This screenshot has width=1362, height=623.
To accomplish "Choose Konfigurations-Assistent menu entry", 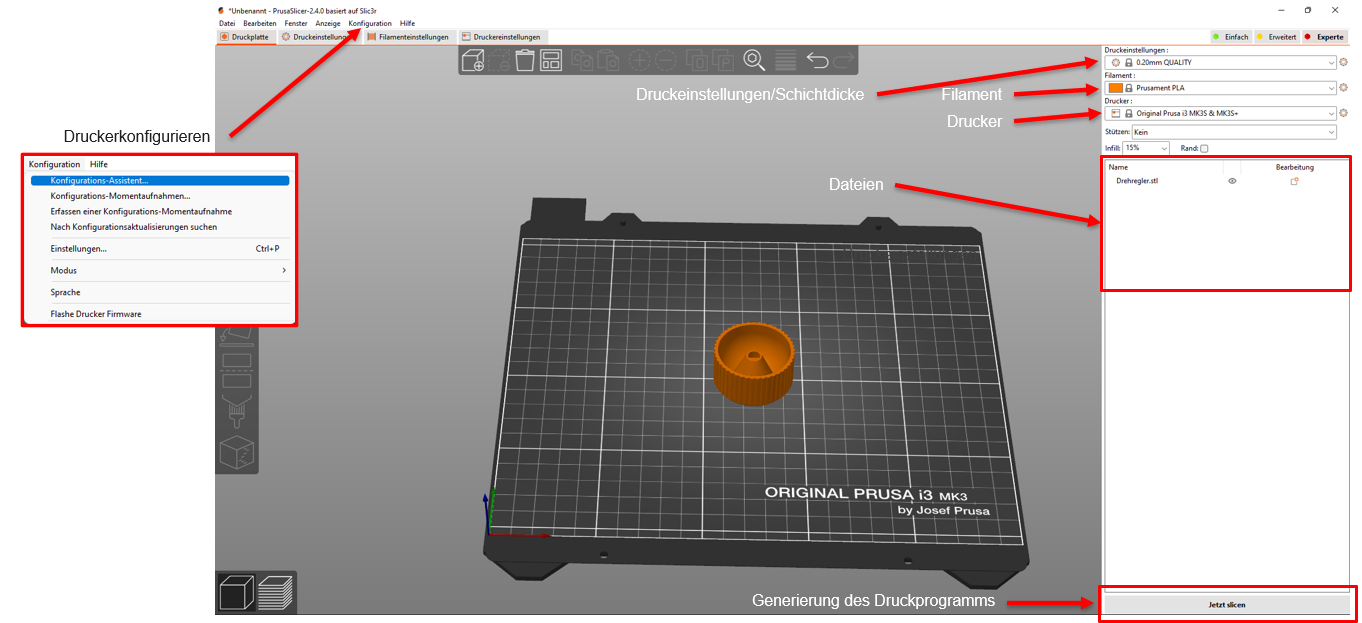I will (x=99, y=181).
